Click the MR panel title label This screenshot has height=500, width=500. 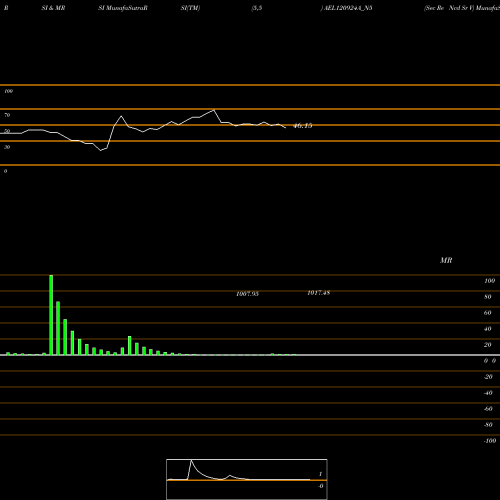pyautogui.click(x=446, y=260)
